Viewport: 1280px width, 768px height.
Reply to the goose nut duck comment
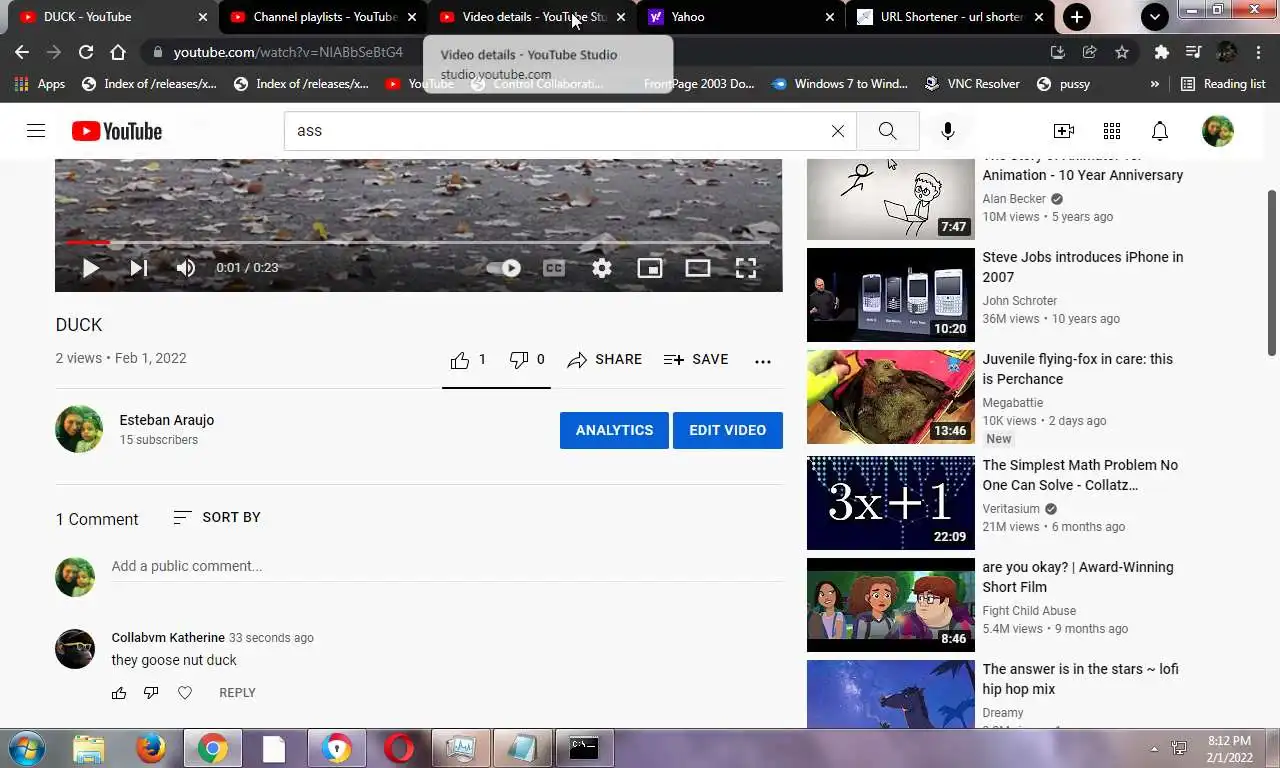237,693
